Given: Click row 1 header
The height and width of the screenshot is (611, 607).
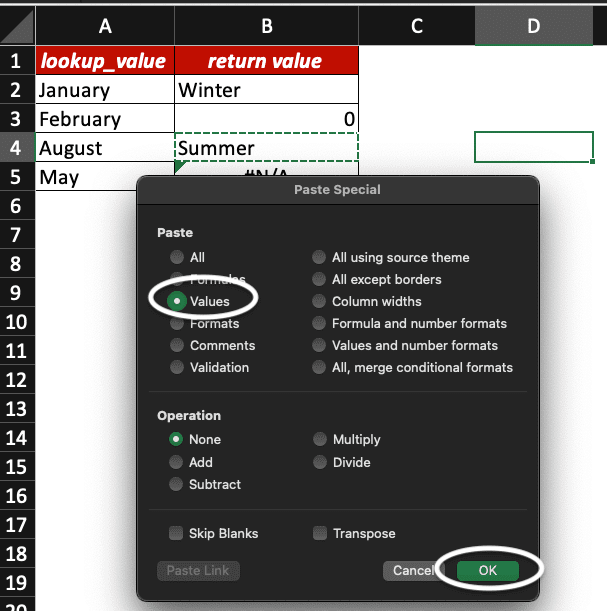Looking at the screenshot, I should pos(17,61).
